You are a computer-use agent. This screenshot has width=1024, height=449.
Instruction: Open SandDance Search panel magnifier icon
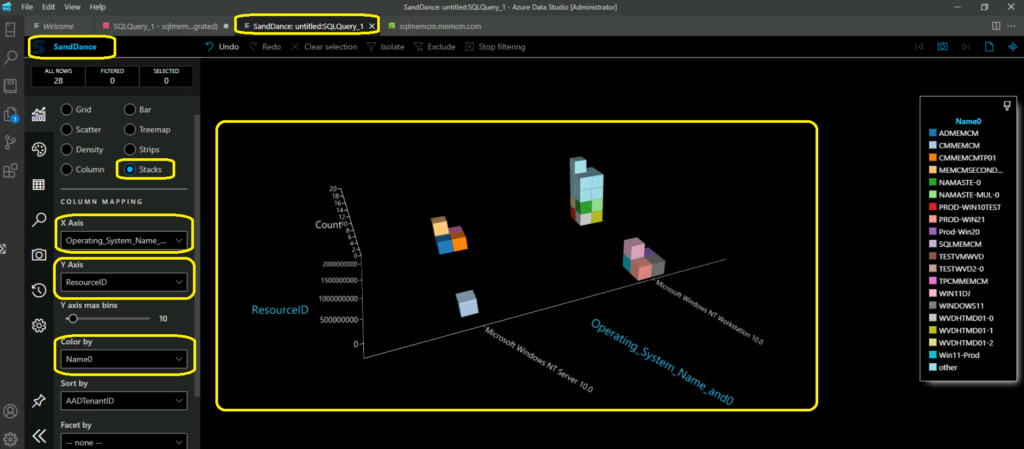coord(39,220)
